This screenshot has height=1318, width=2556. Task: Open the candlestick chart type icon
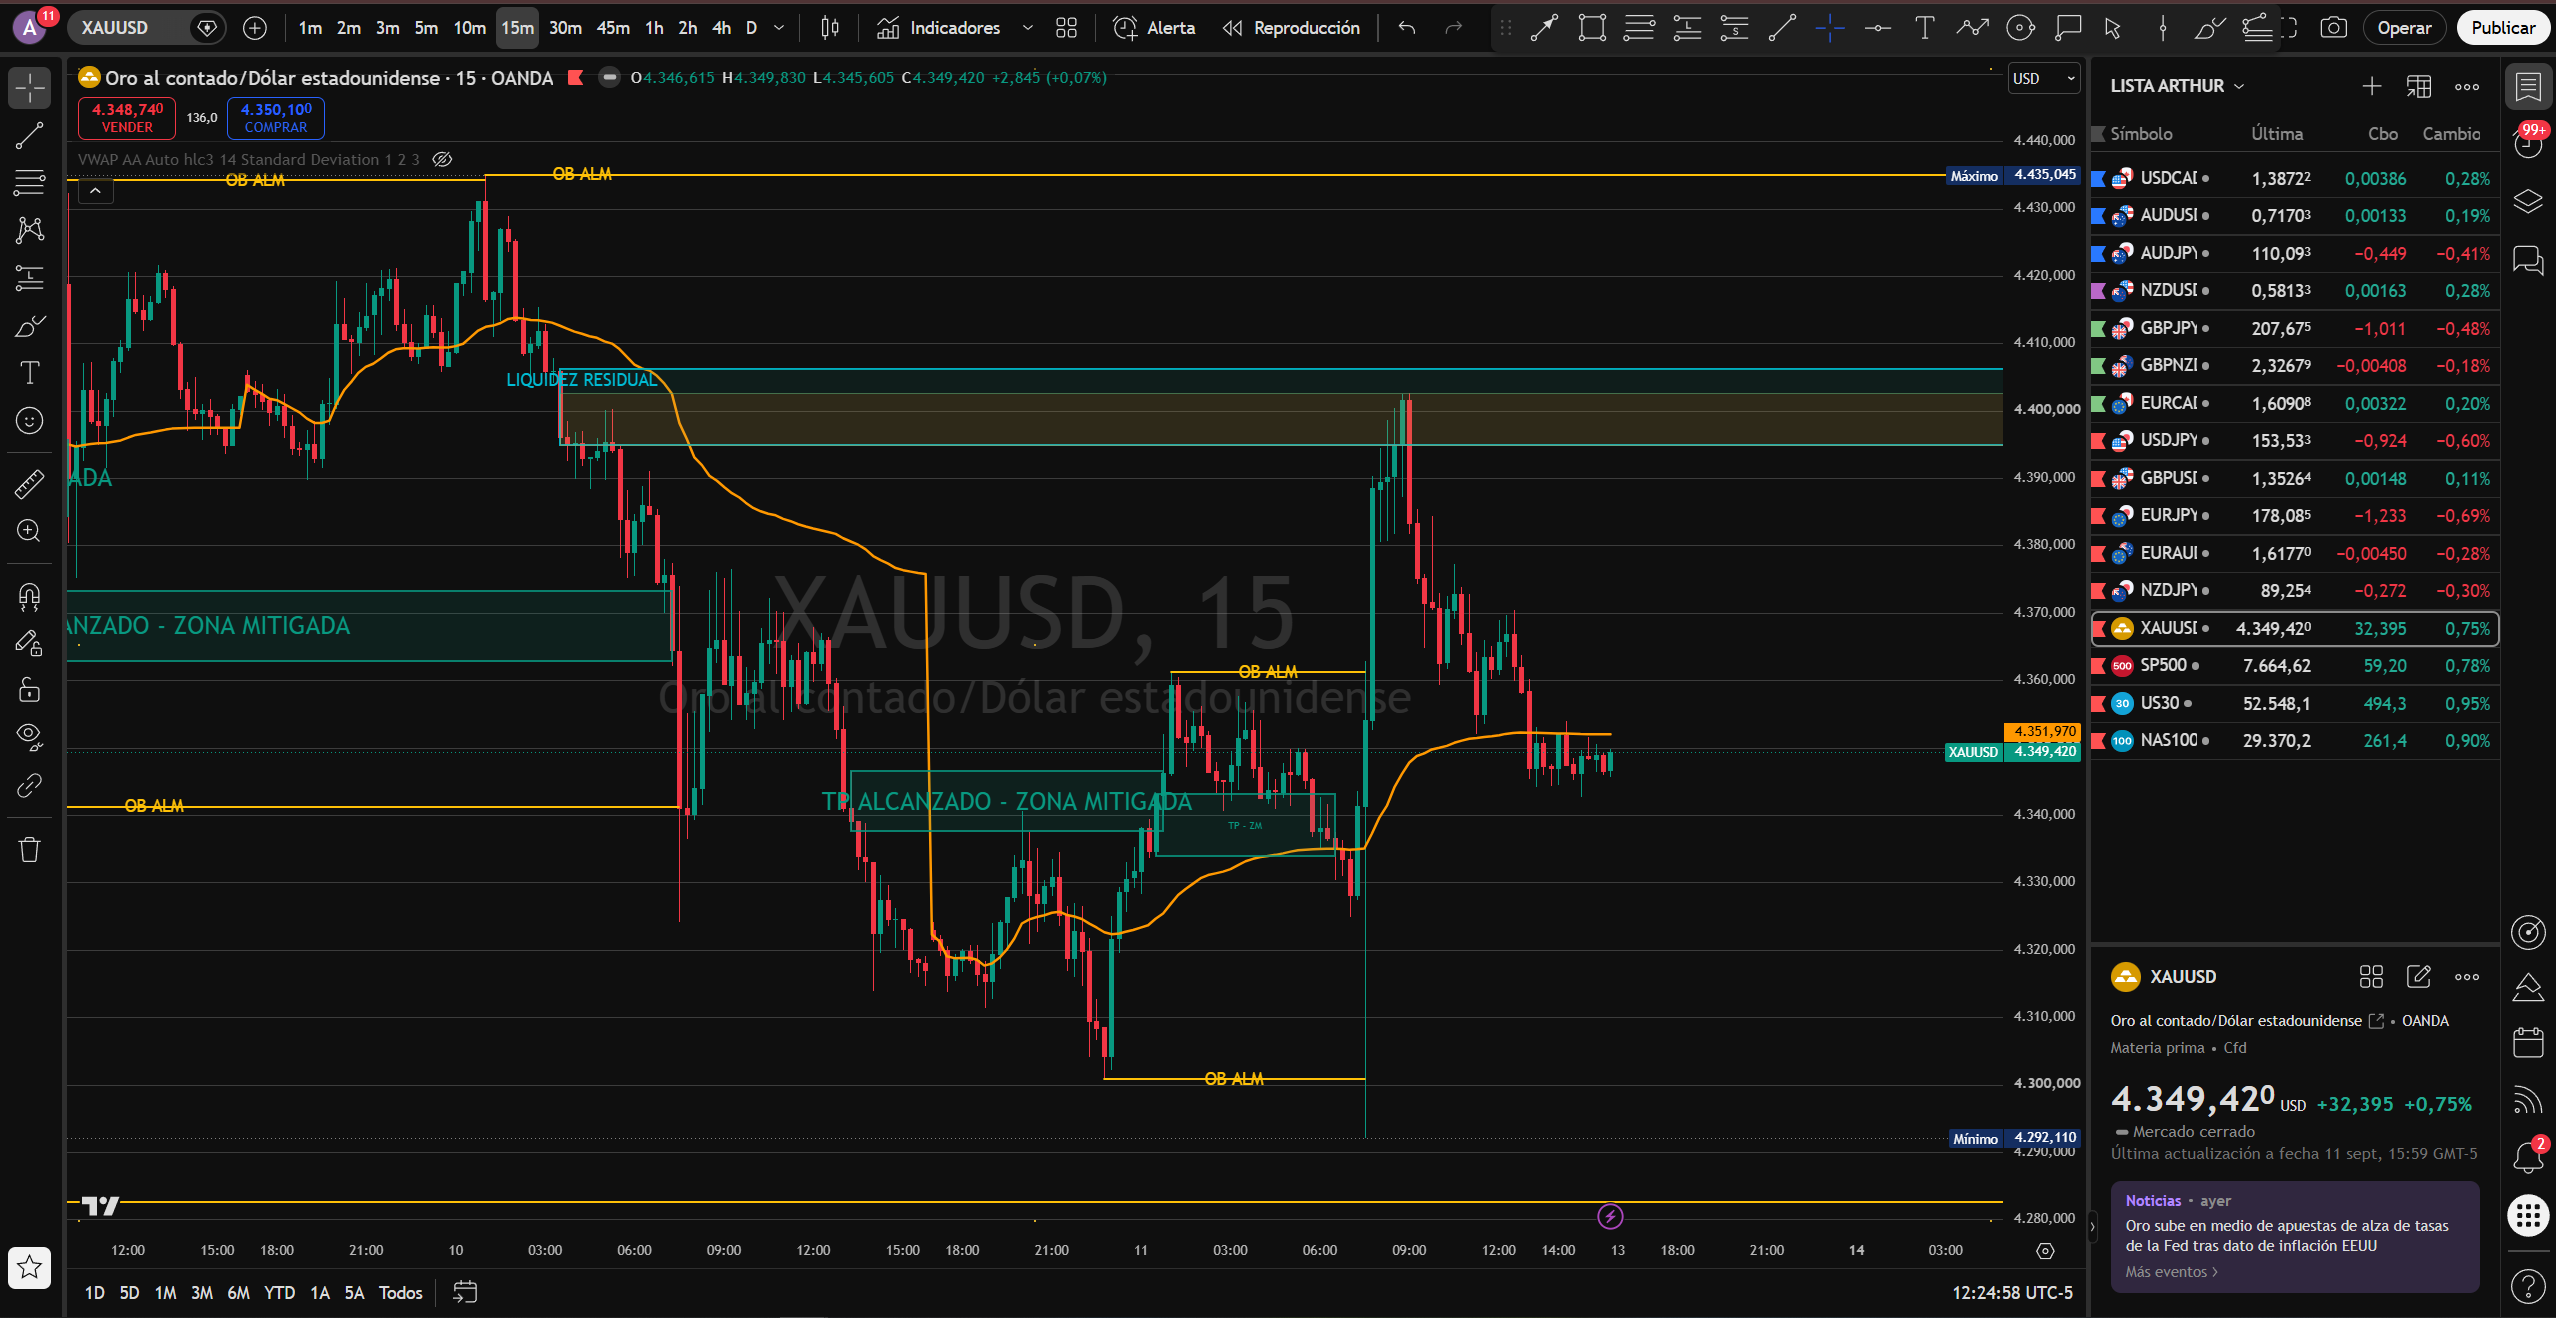click(x=830, y=28)
